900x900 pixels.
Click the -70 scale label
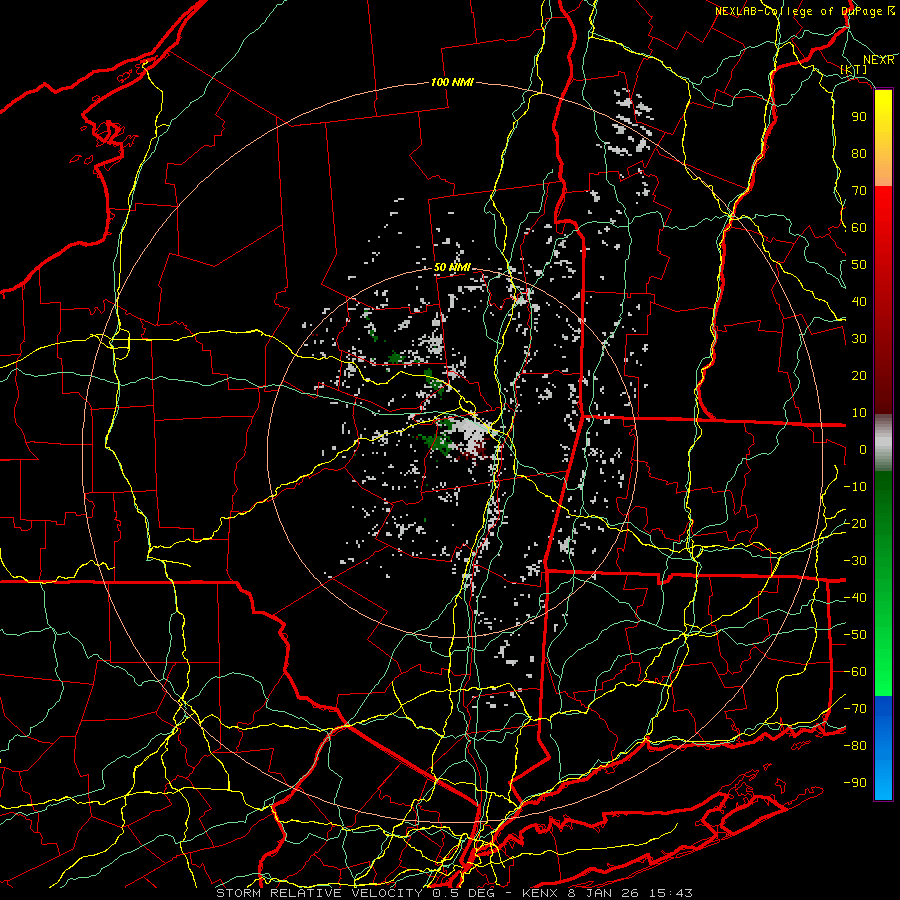[855, 709]
